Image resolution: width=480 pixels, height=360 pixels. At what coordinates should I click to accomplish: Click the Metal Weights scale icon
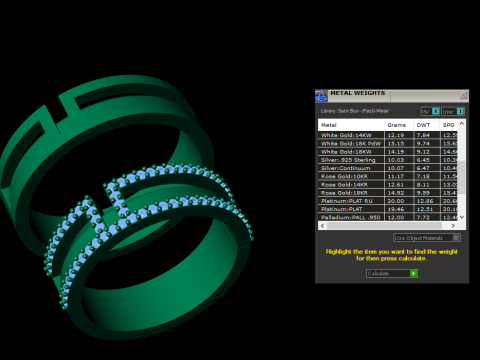pos(321,96)
